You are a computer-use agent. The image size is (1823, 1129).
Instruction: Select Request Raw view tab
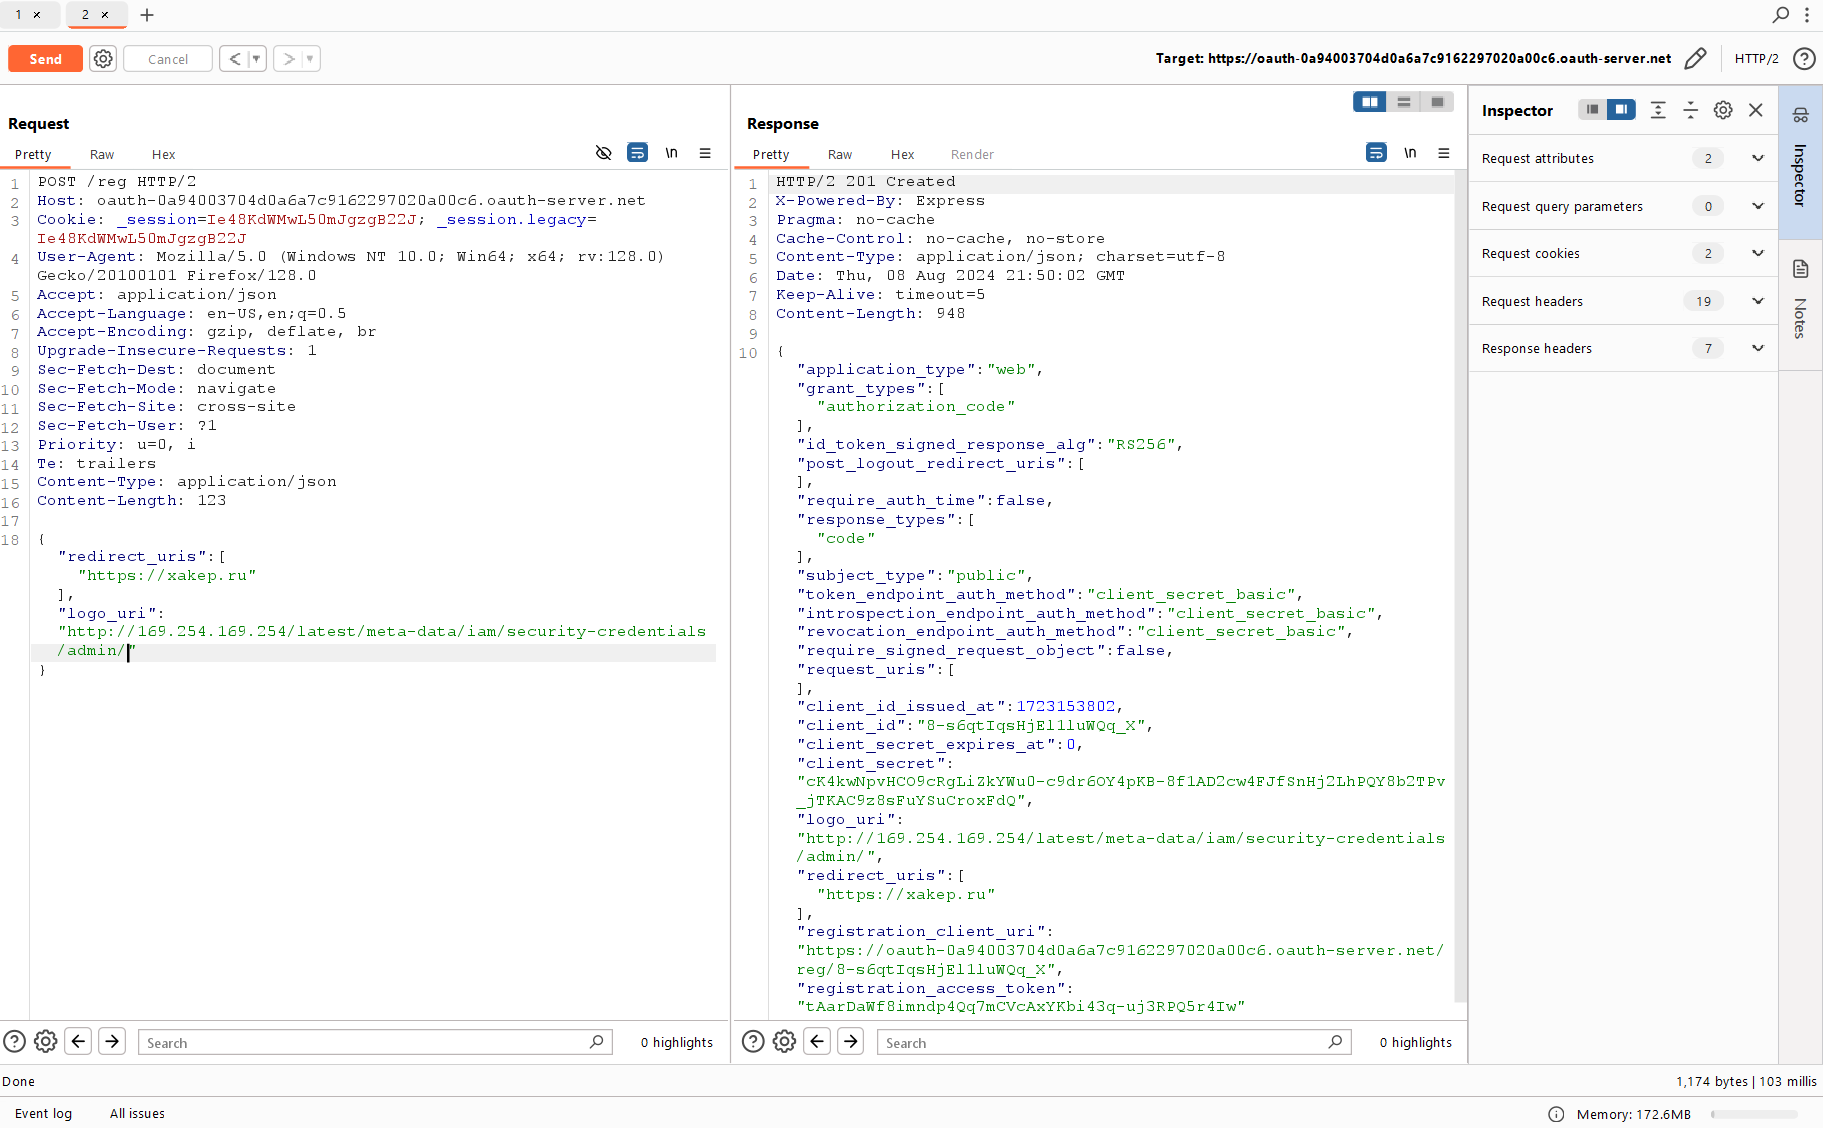102,155
